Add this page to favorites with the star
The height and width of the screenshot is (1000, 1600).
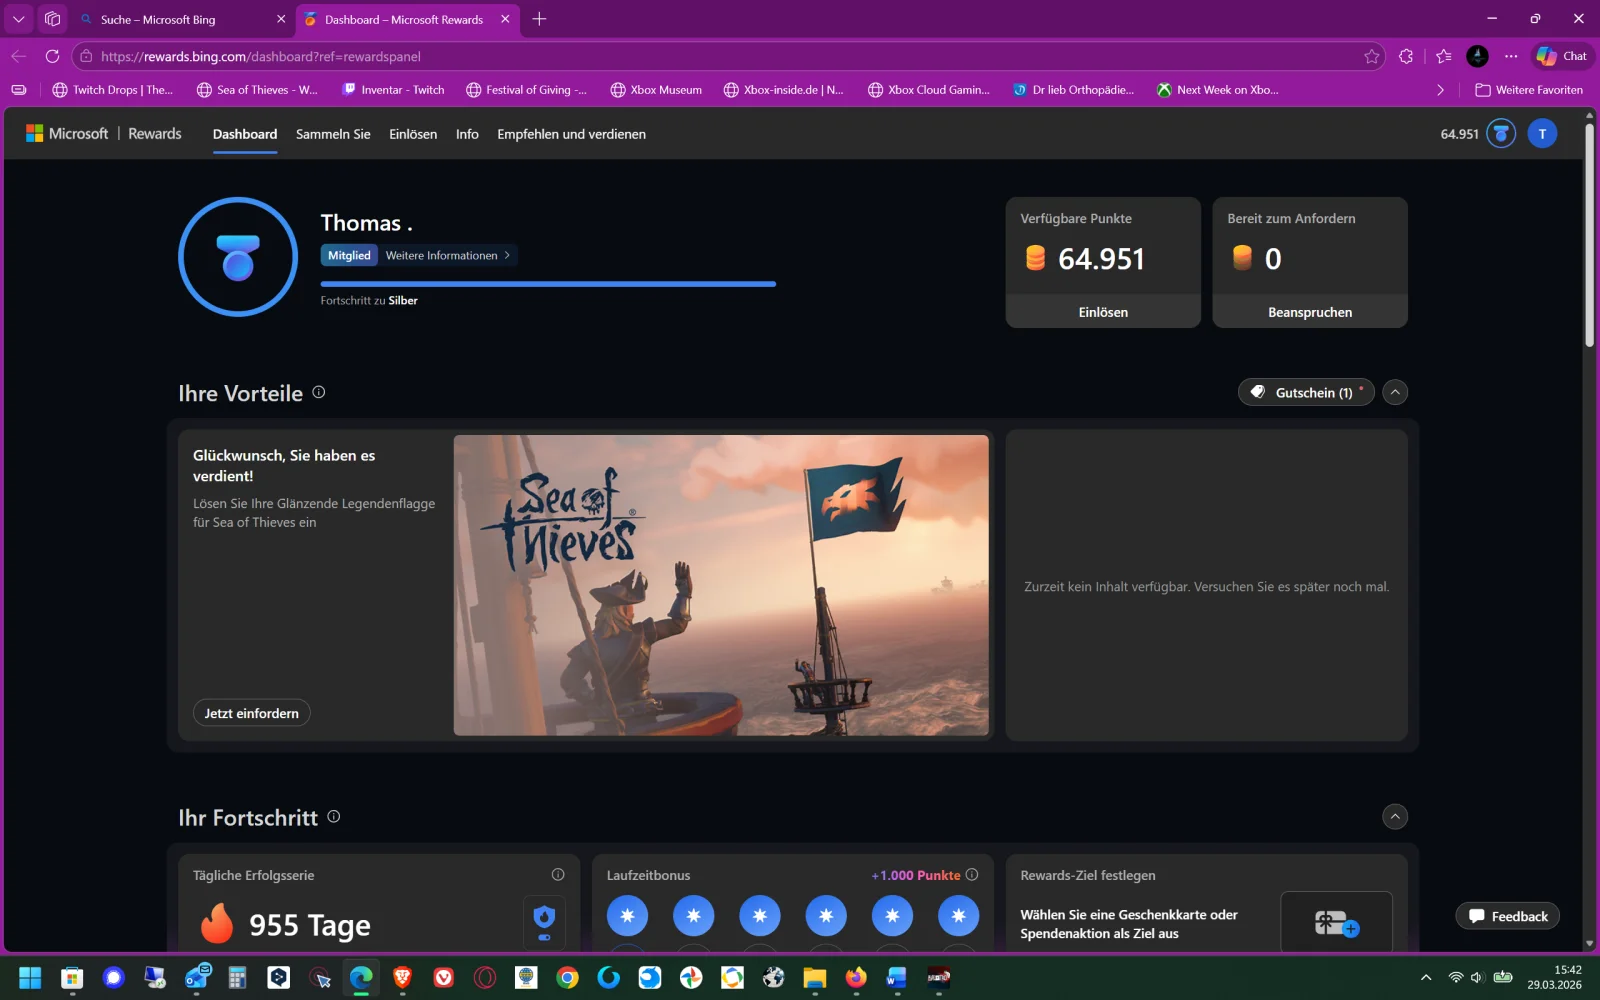[1372, 56]
